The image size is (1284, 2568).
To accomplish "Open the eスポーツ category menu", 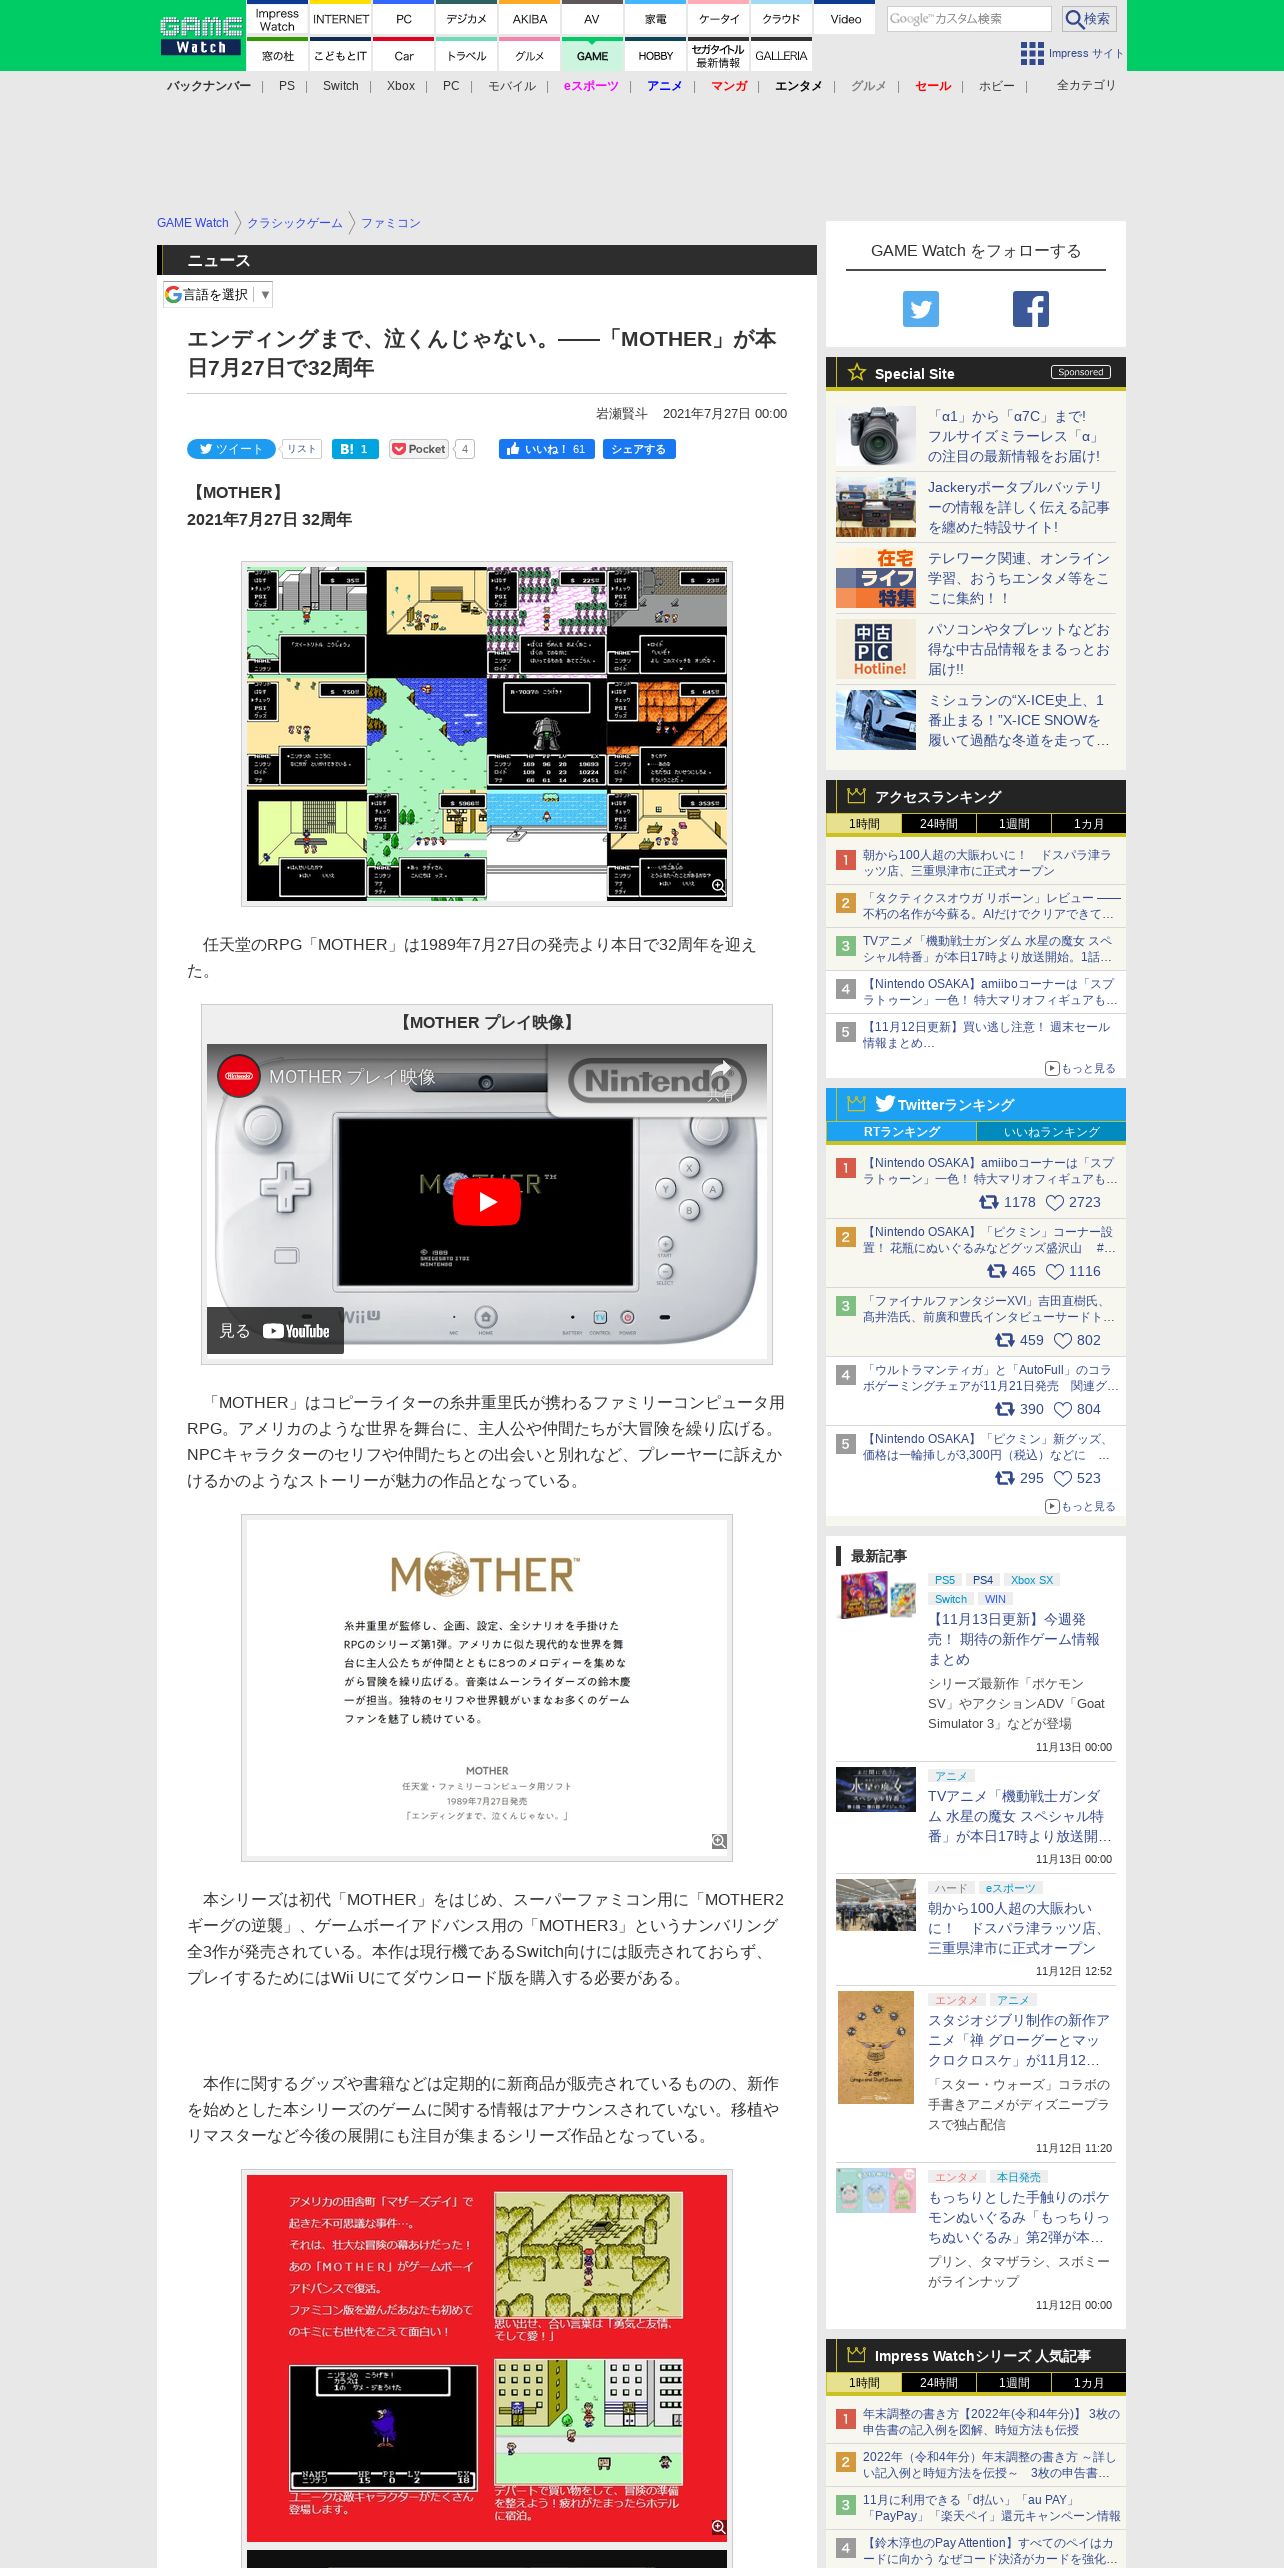I will click(591, 86).
